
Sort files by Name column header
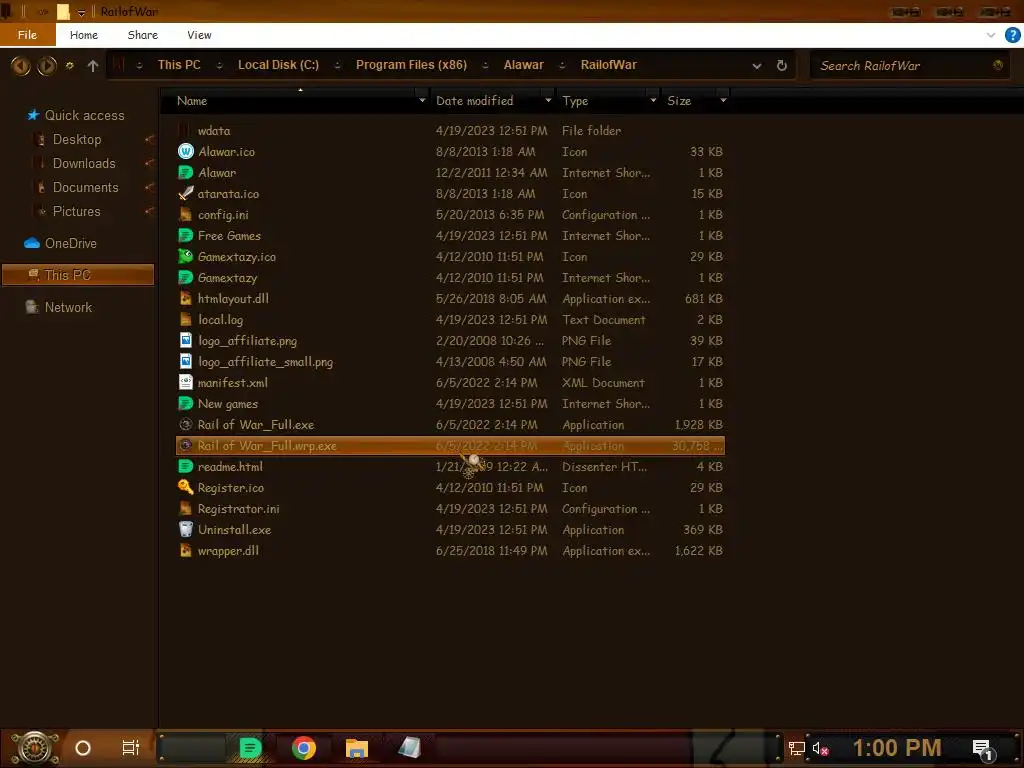[192, 101]
